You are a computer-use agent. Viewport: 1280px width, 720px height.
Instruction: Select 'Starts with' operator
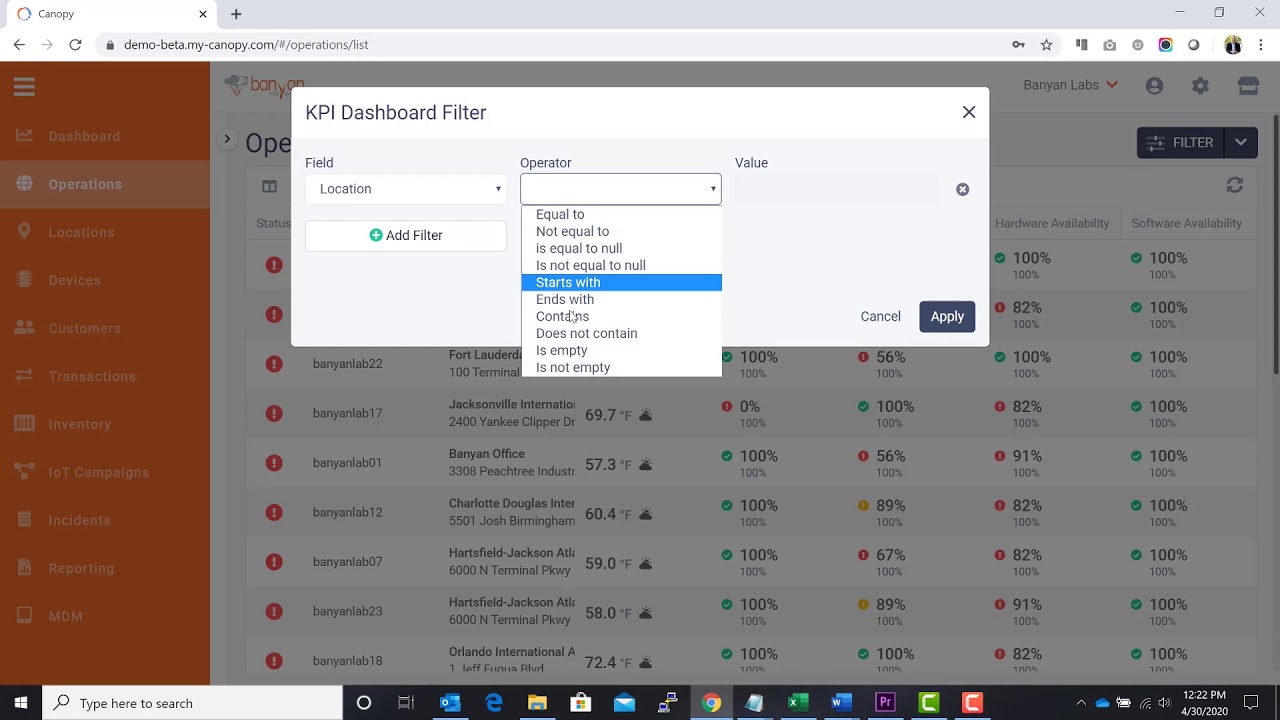click(621, 282)
